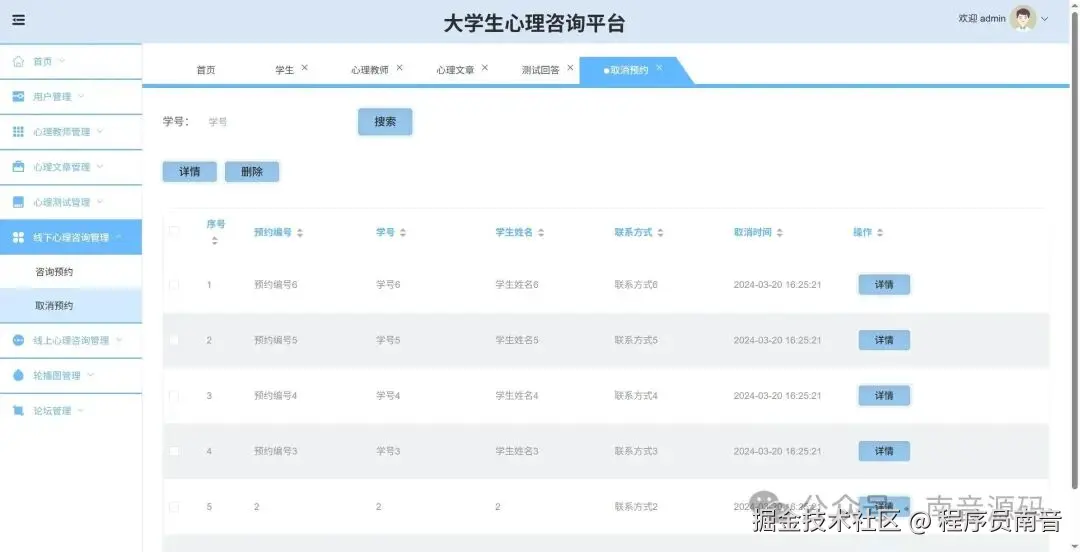The width and height of the screenshot is (1080, 552).
Task: Close the 学生 tab
Action: (304, 68)
